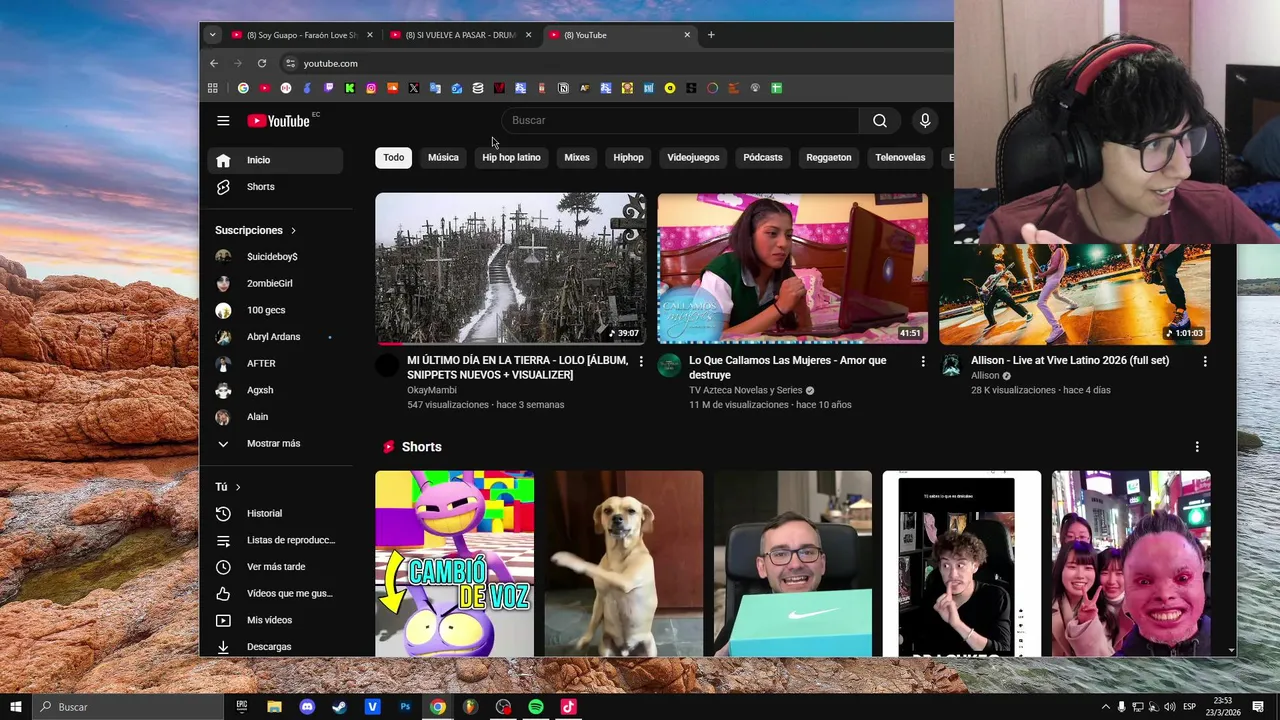The height and width of the screenshot is (720, 1280).
Task: Open Inicio in the sidebar
Action: click(x=275, y=160)
